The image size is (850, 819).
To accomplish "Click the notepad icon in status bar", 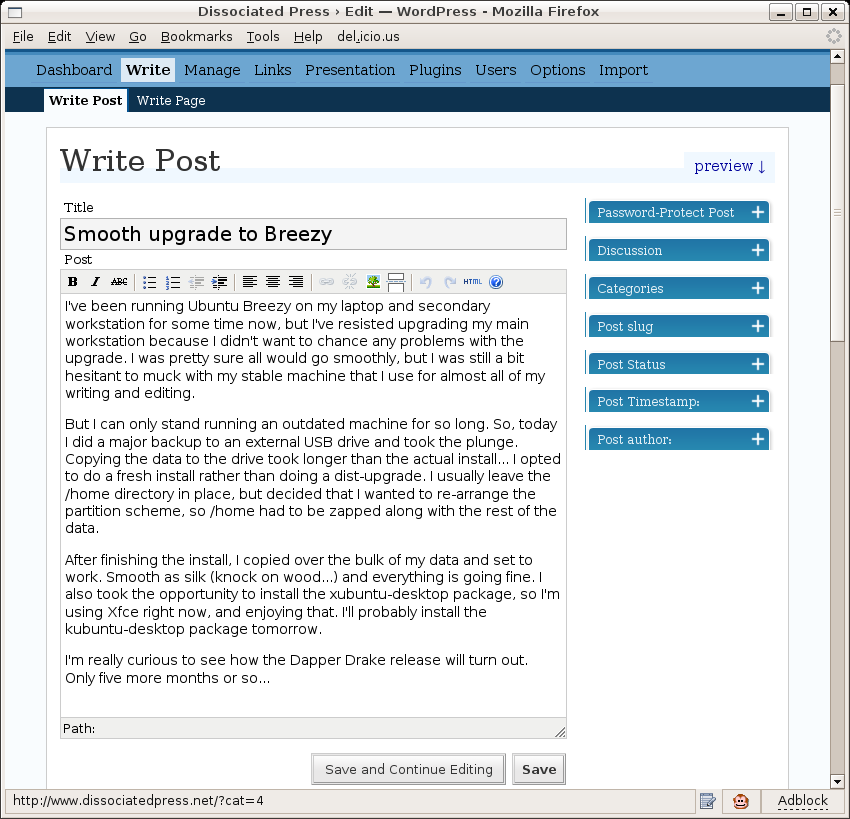I will point(707,801).
